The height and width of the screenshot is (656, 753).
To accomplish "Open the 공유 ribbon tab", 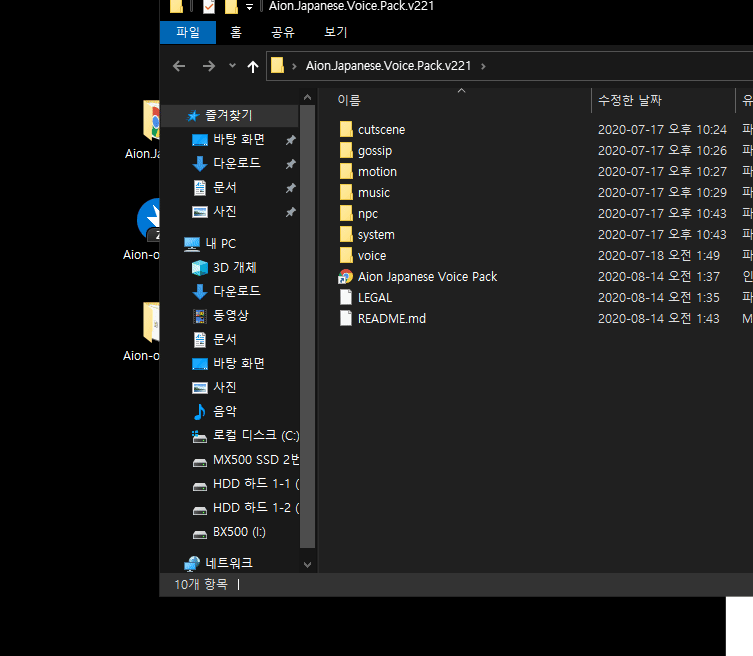I will 283,32.
